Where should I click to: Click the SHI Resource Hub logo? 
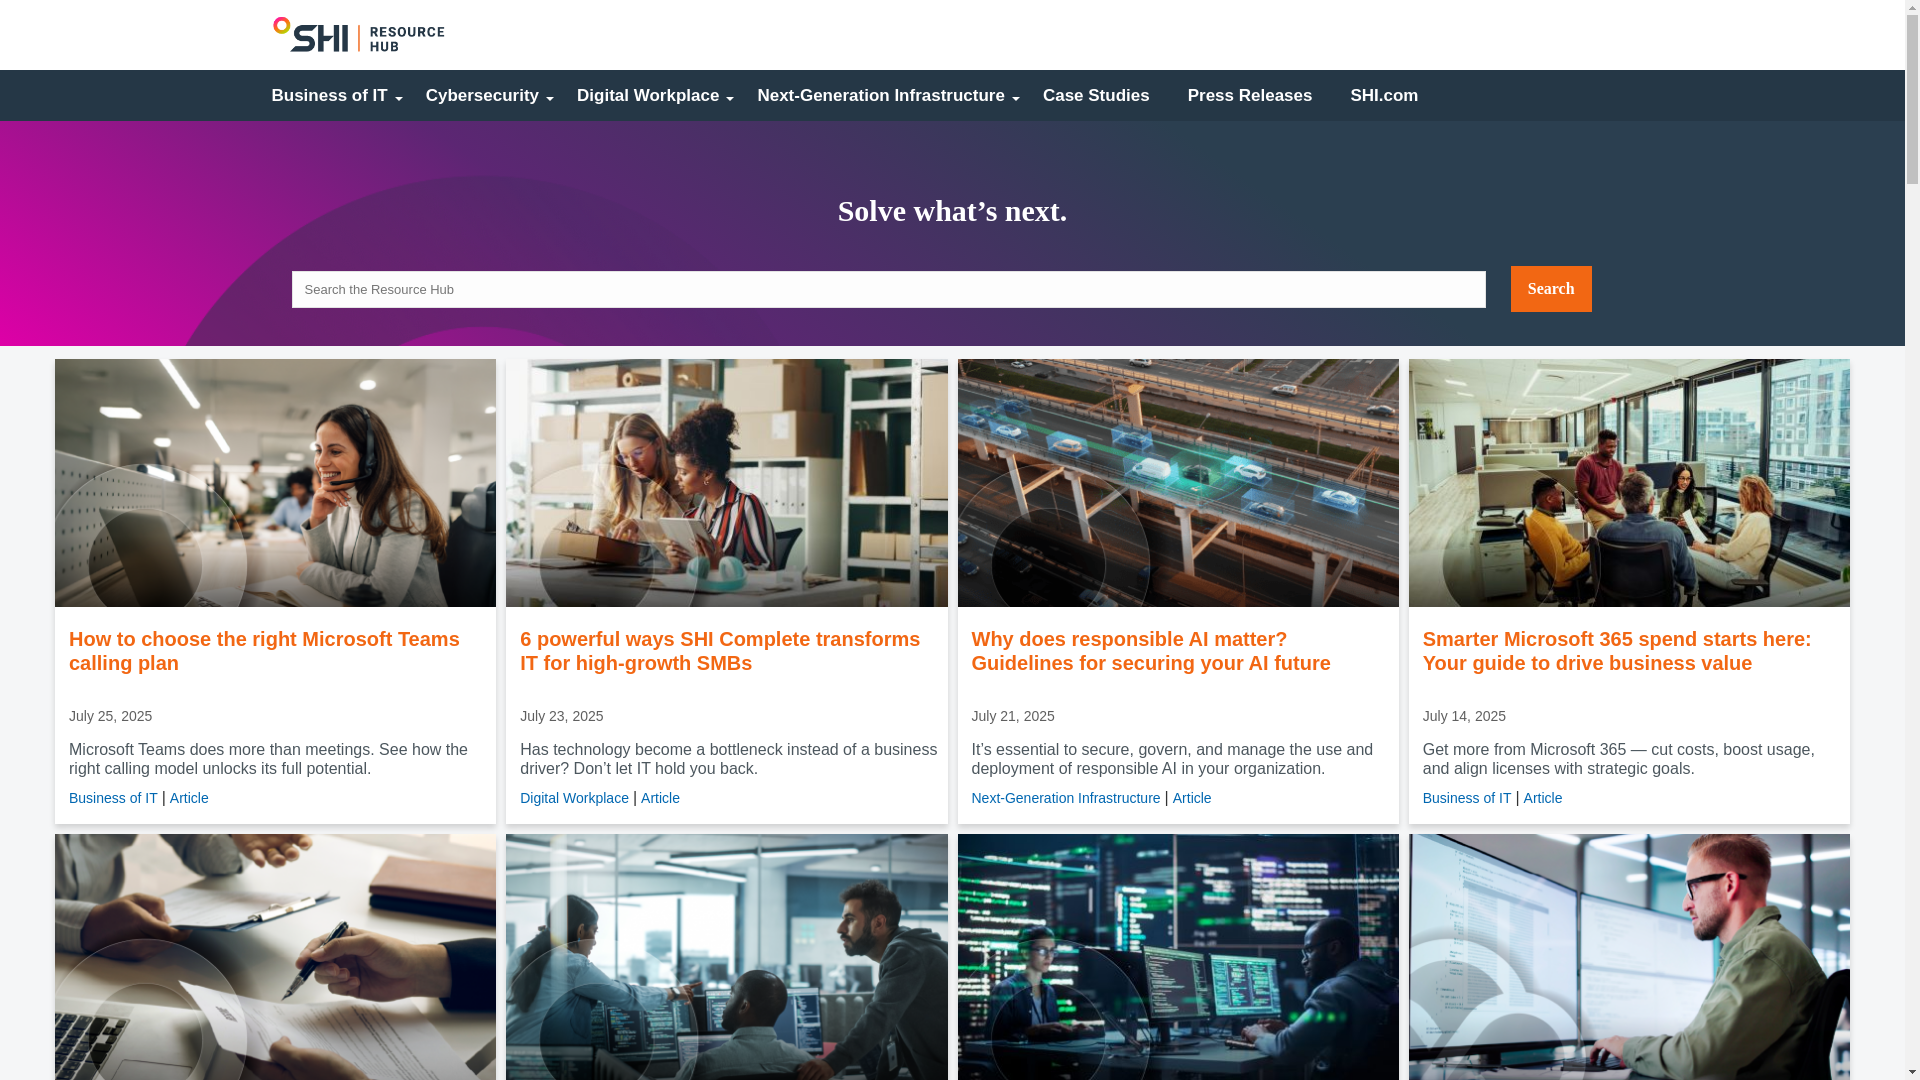[x=358, y=34]
